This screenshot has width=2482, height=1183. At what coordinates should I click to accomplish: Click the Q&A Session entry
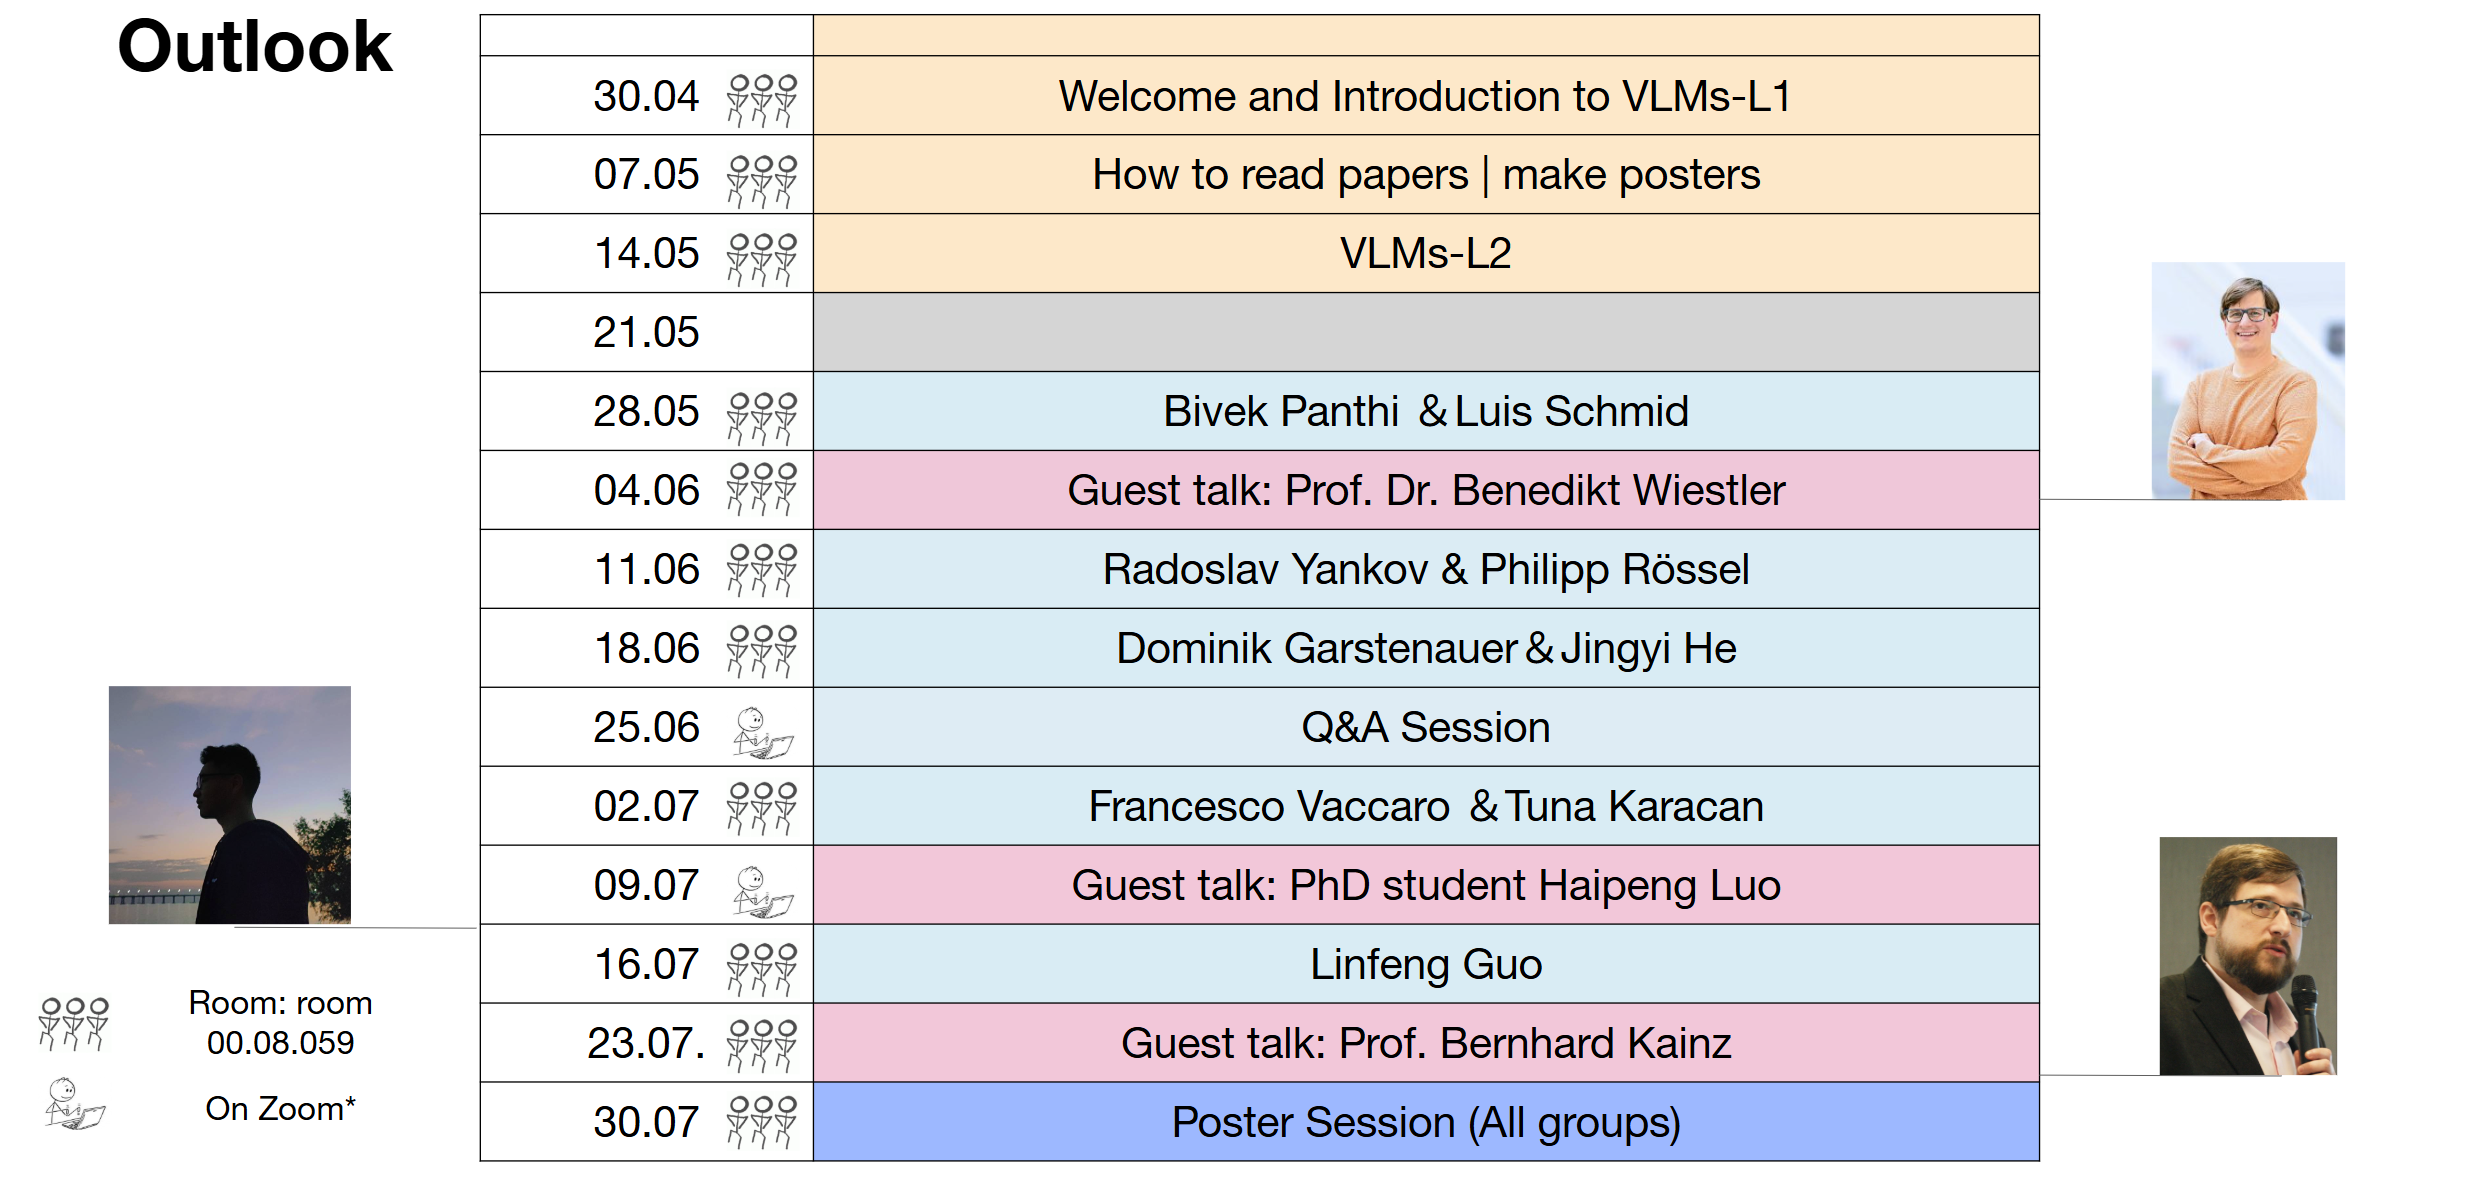tap(1426, 727)
